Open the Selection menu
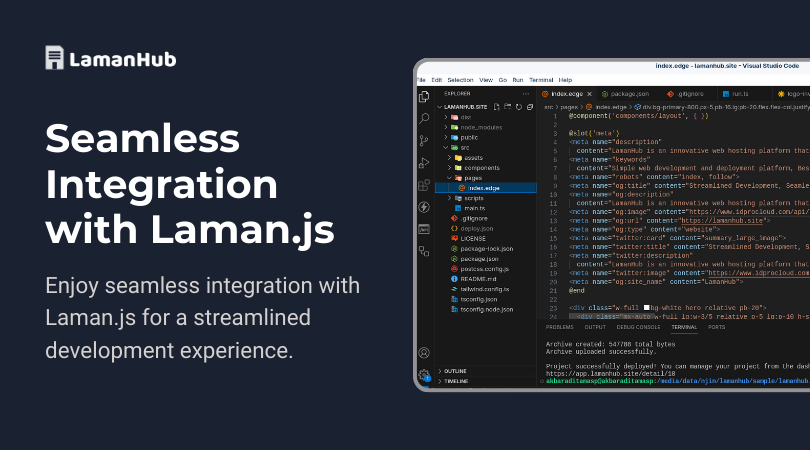810x450 pixels. [460, 80]
